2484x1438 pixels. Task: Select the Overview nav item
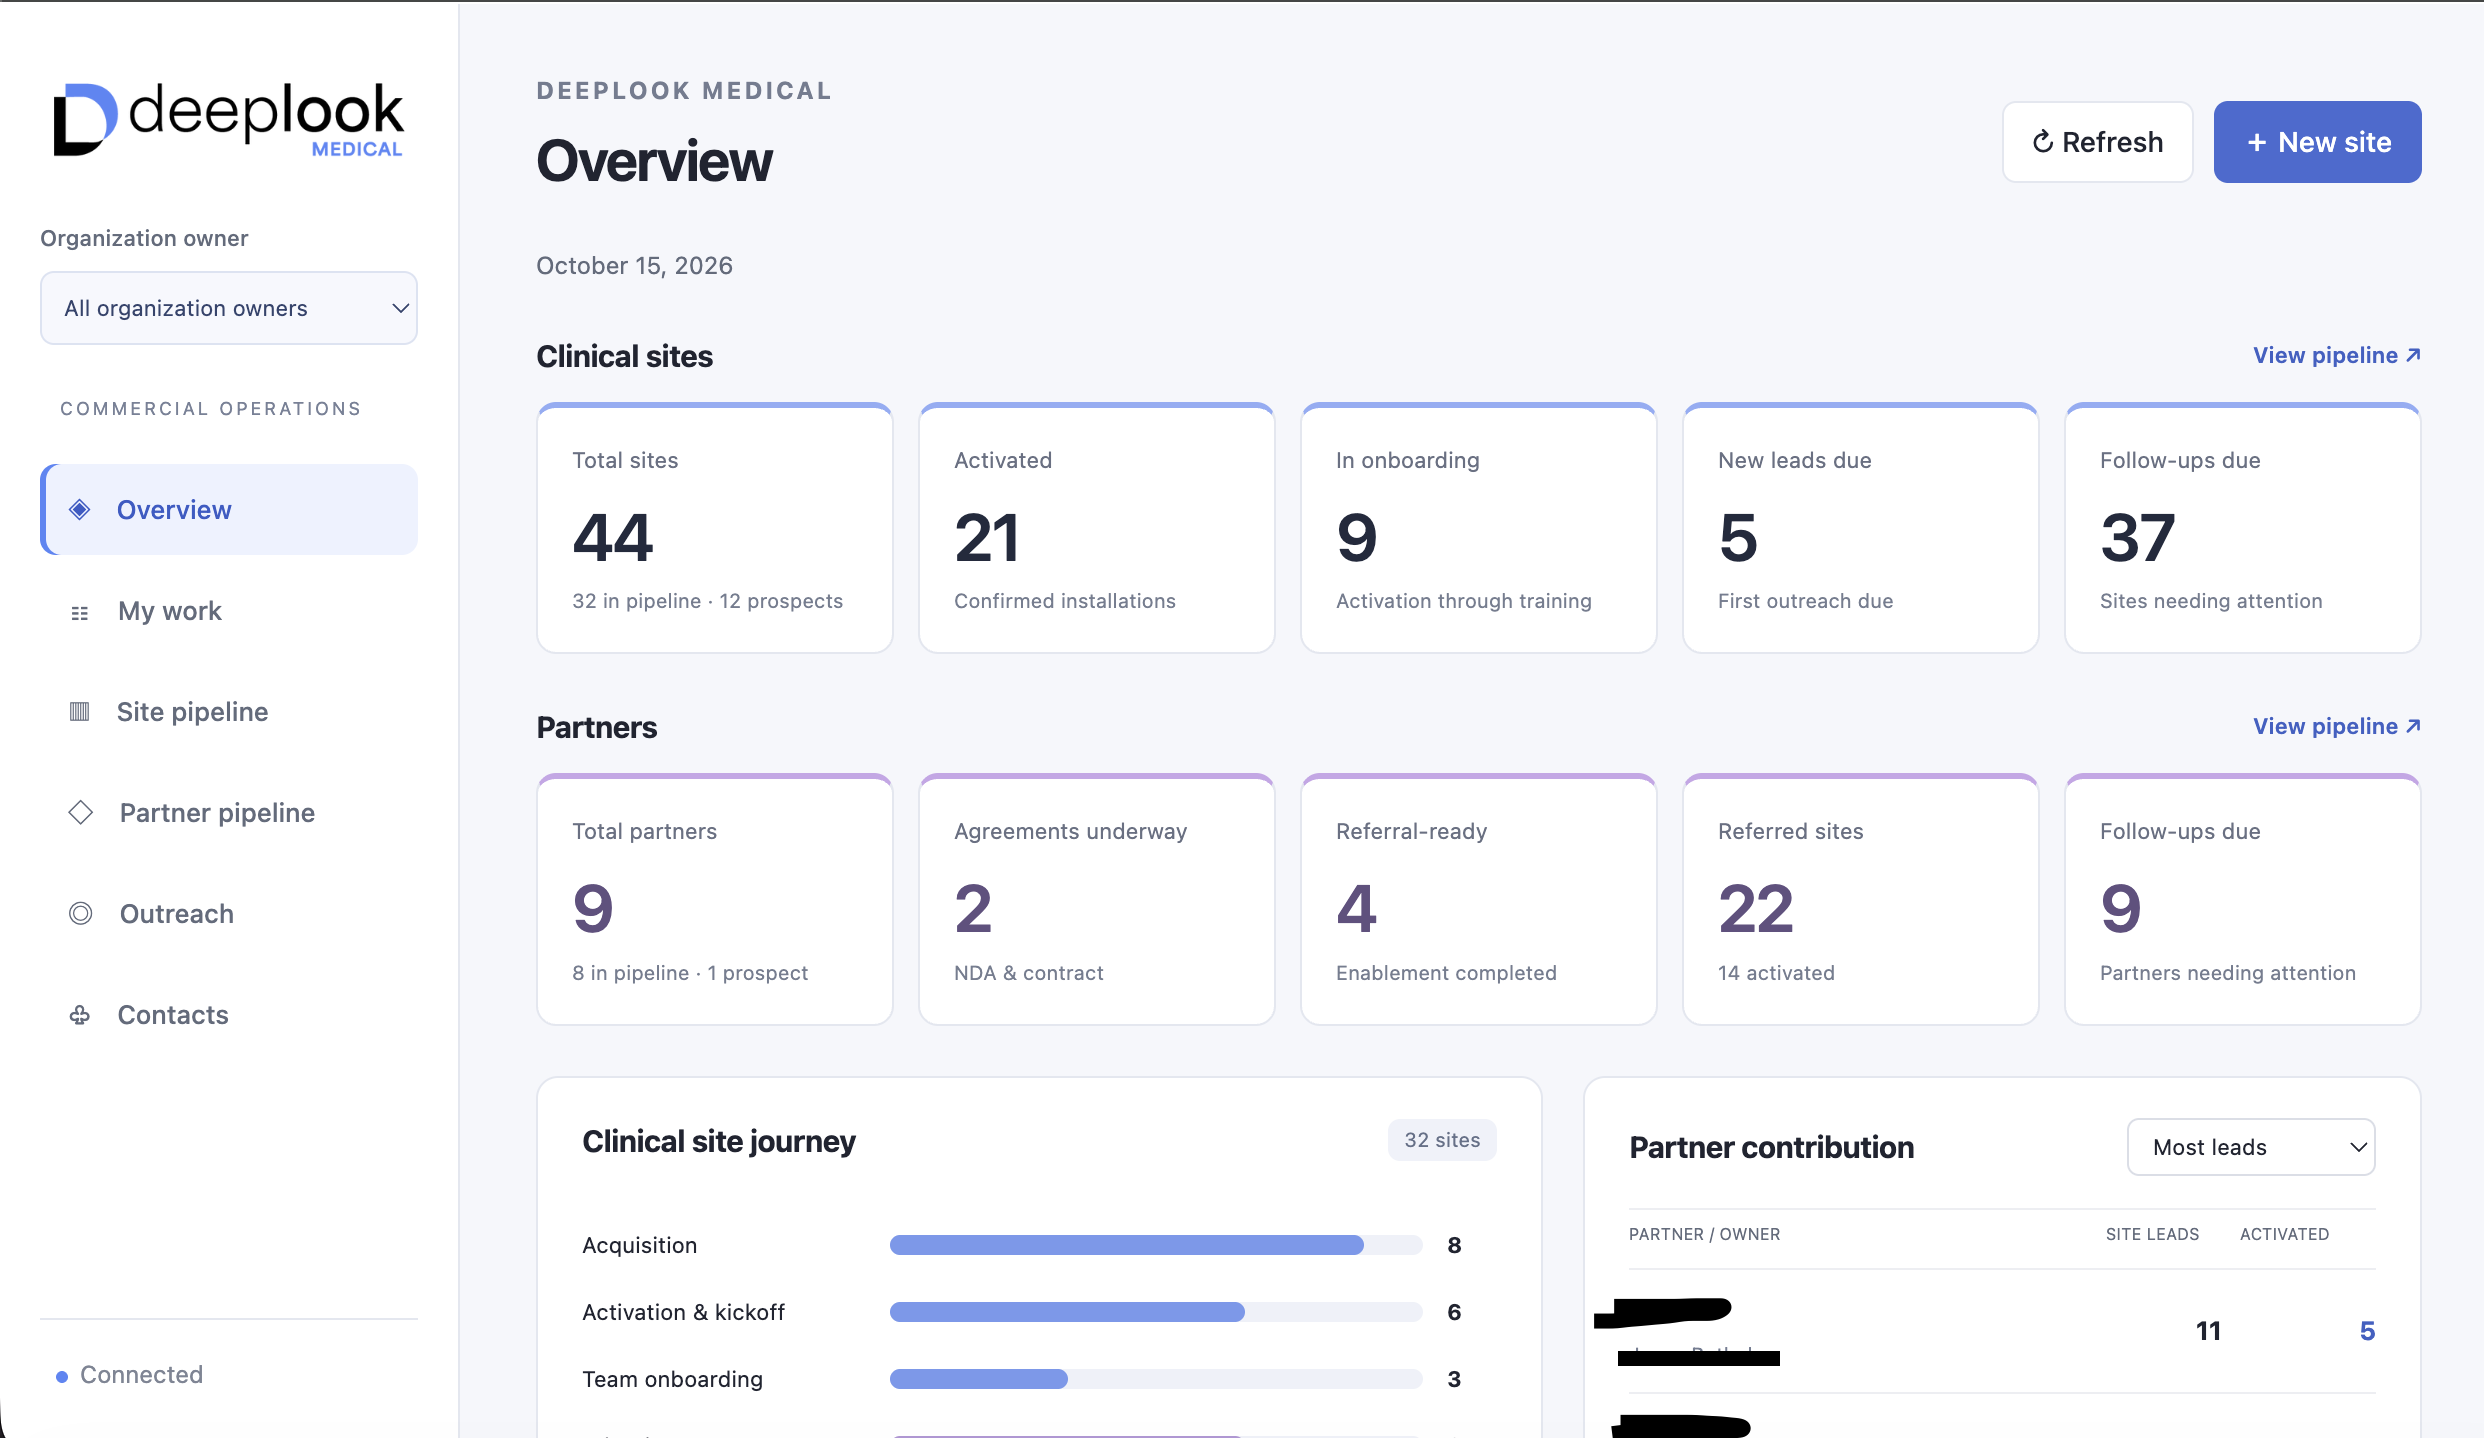click(x=229, y=510)
